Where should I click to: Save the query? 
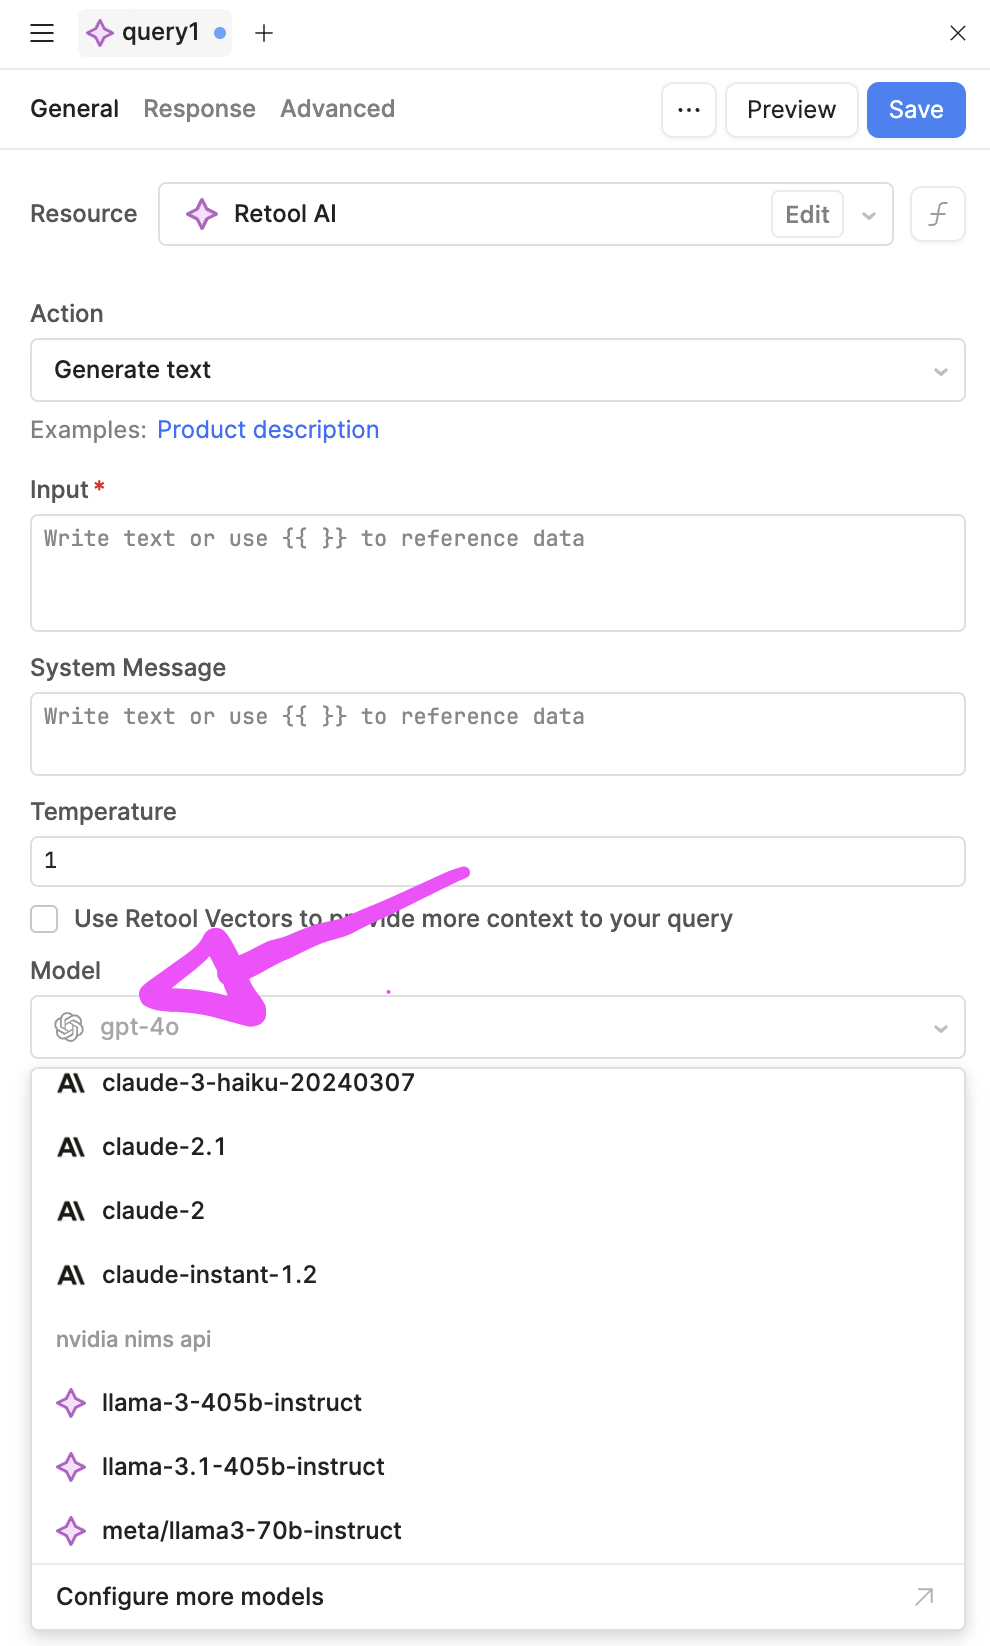tap(916, 110)
